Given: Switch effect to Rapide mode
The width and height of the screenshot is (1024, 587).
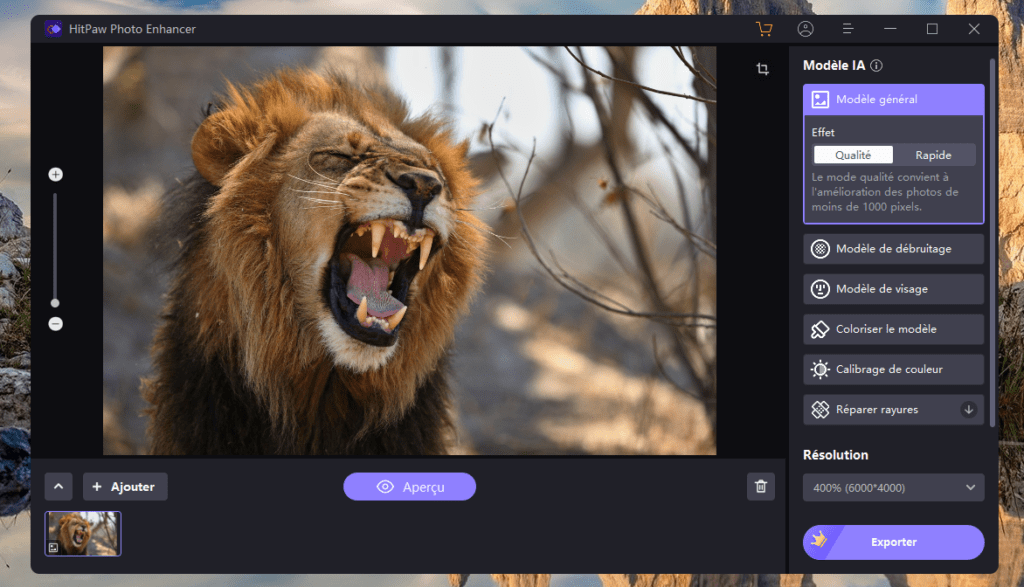Looking at the screenshot, I should coord(933,155).
